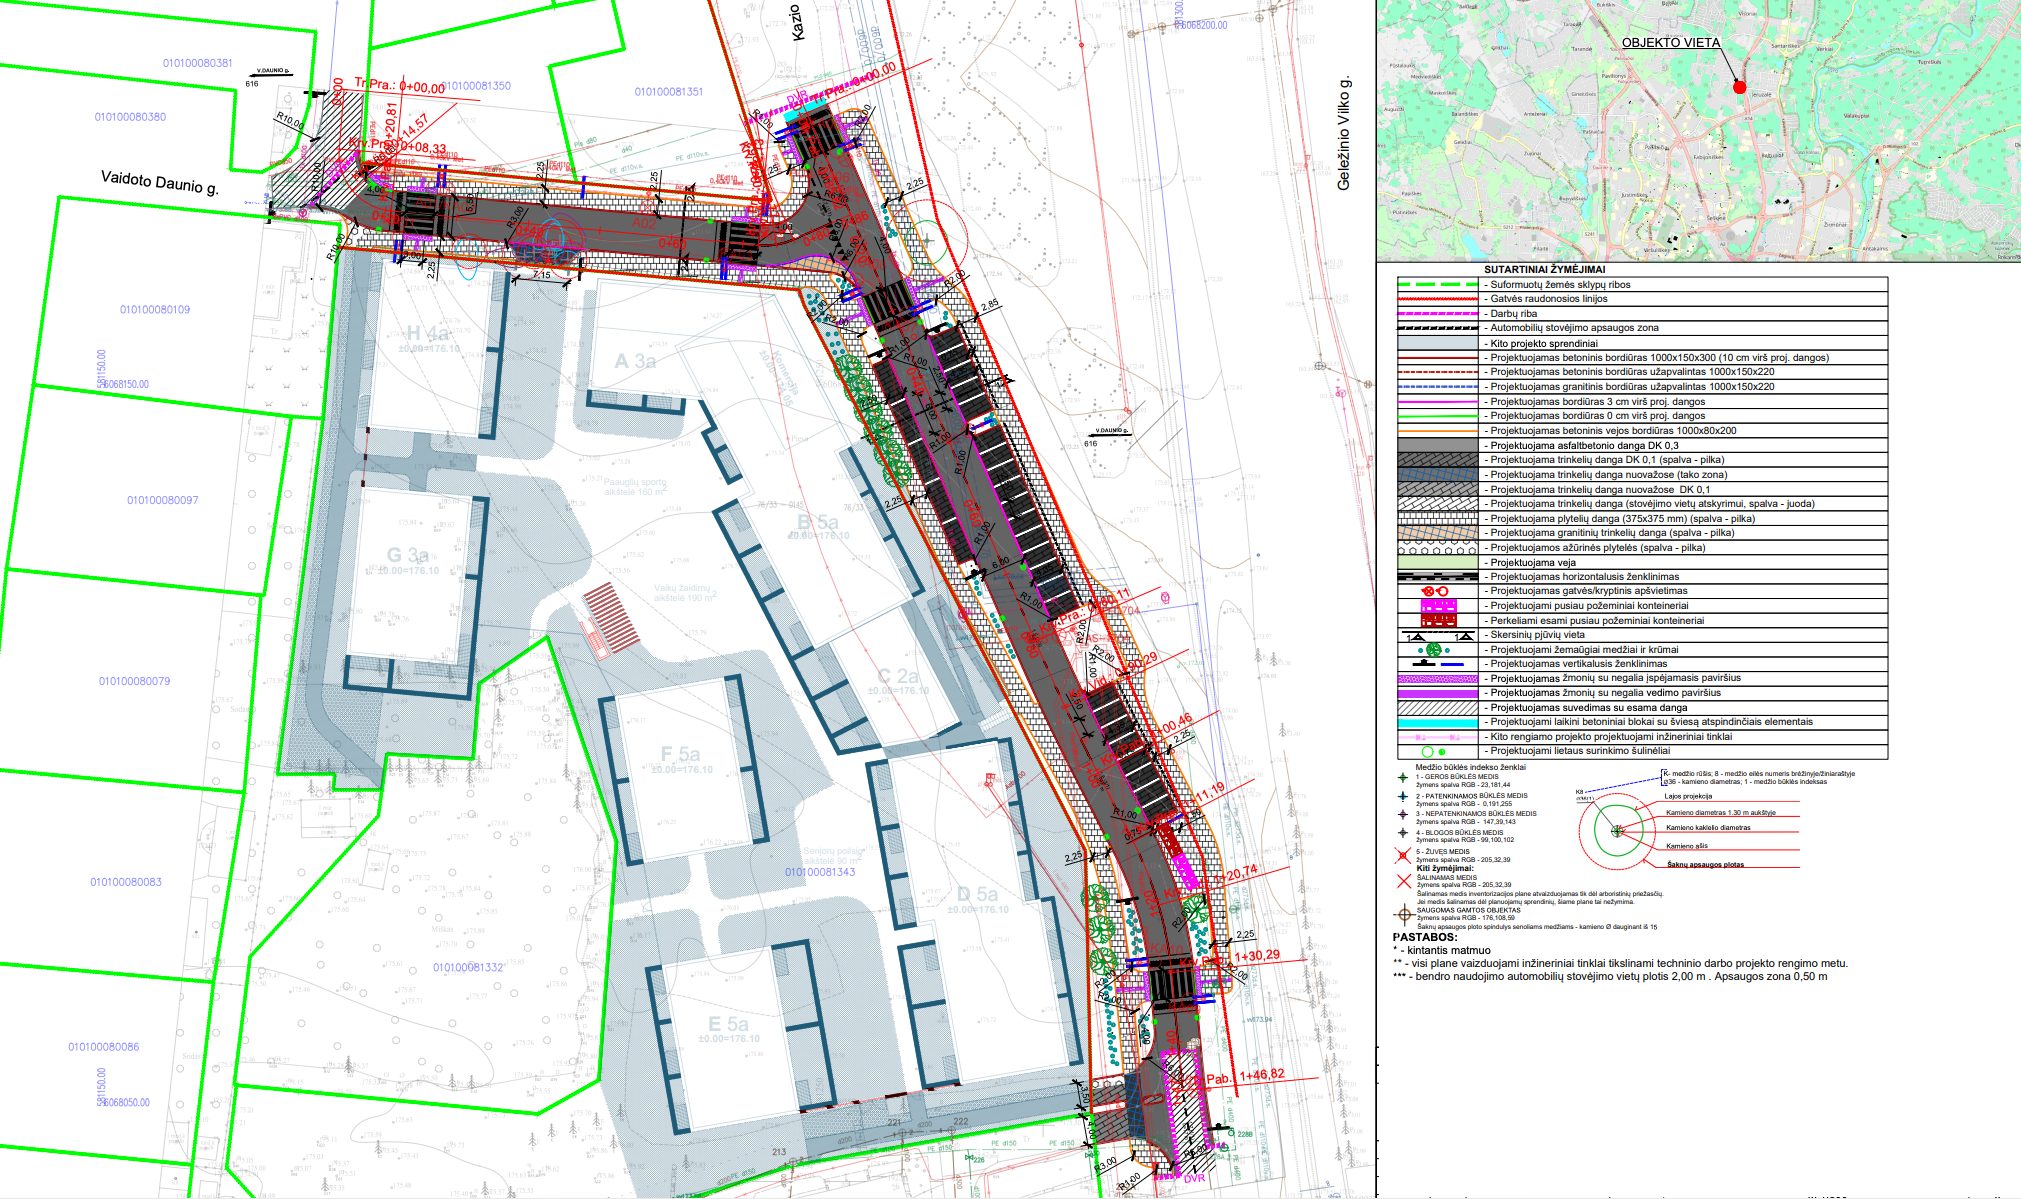The image size is (2021, 1199).
Task: Click the purple guiding surface legend swatch
Action: point(1438,693)
